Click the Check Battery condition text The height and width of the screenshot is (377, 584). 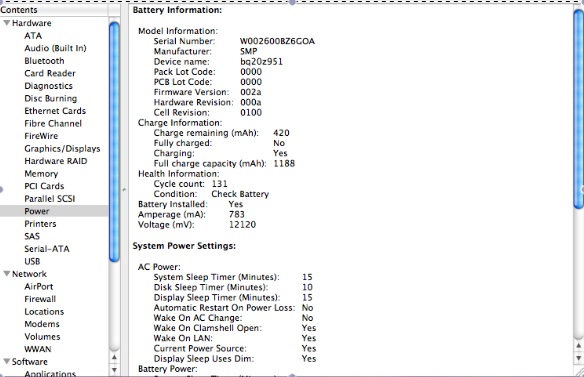(240, 194)
